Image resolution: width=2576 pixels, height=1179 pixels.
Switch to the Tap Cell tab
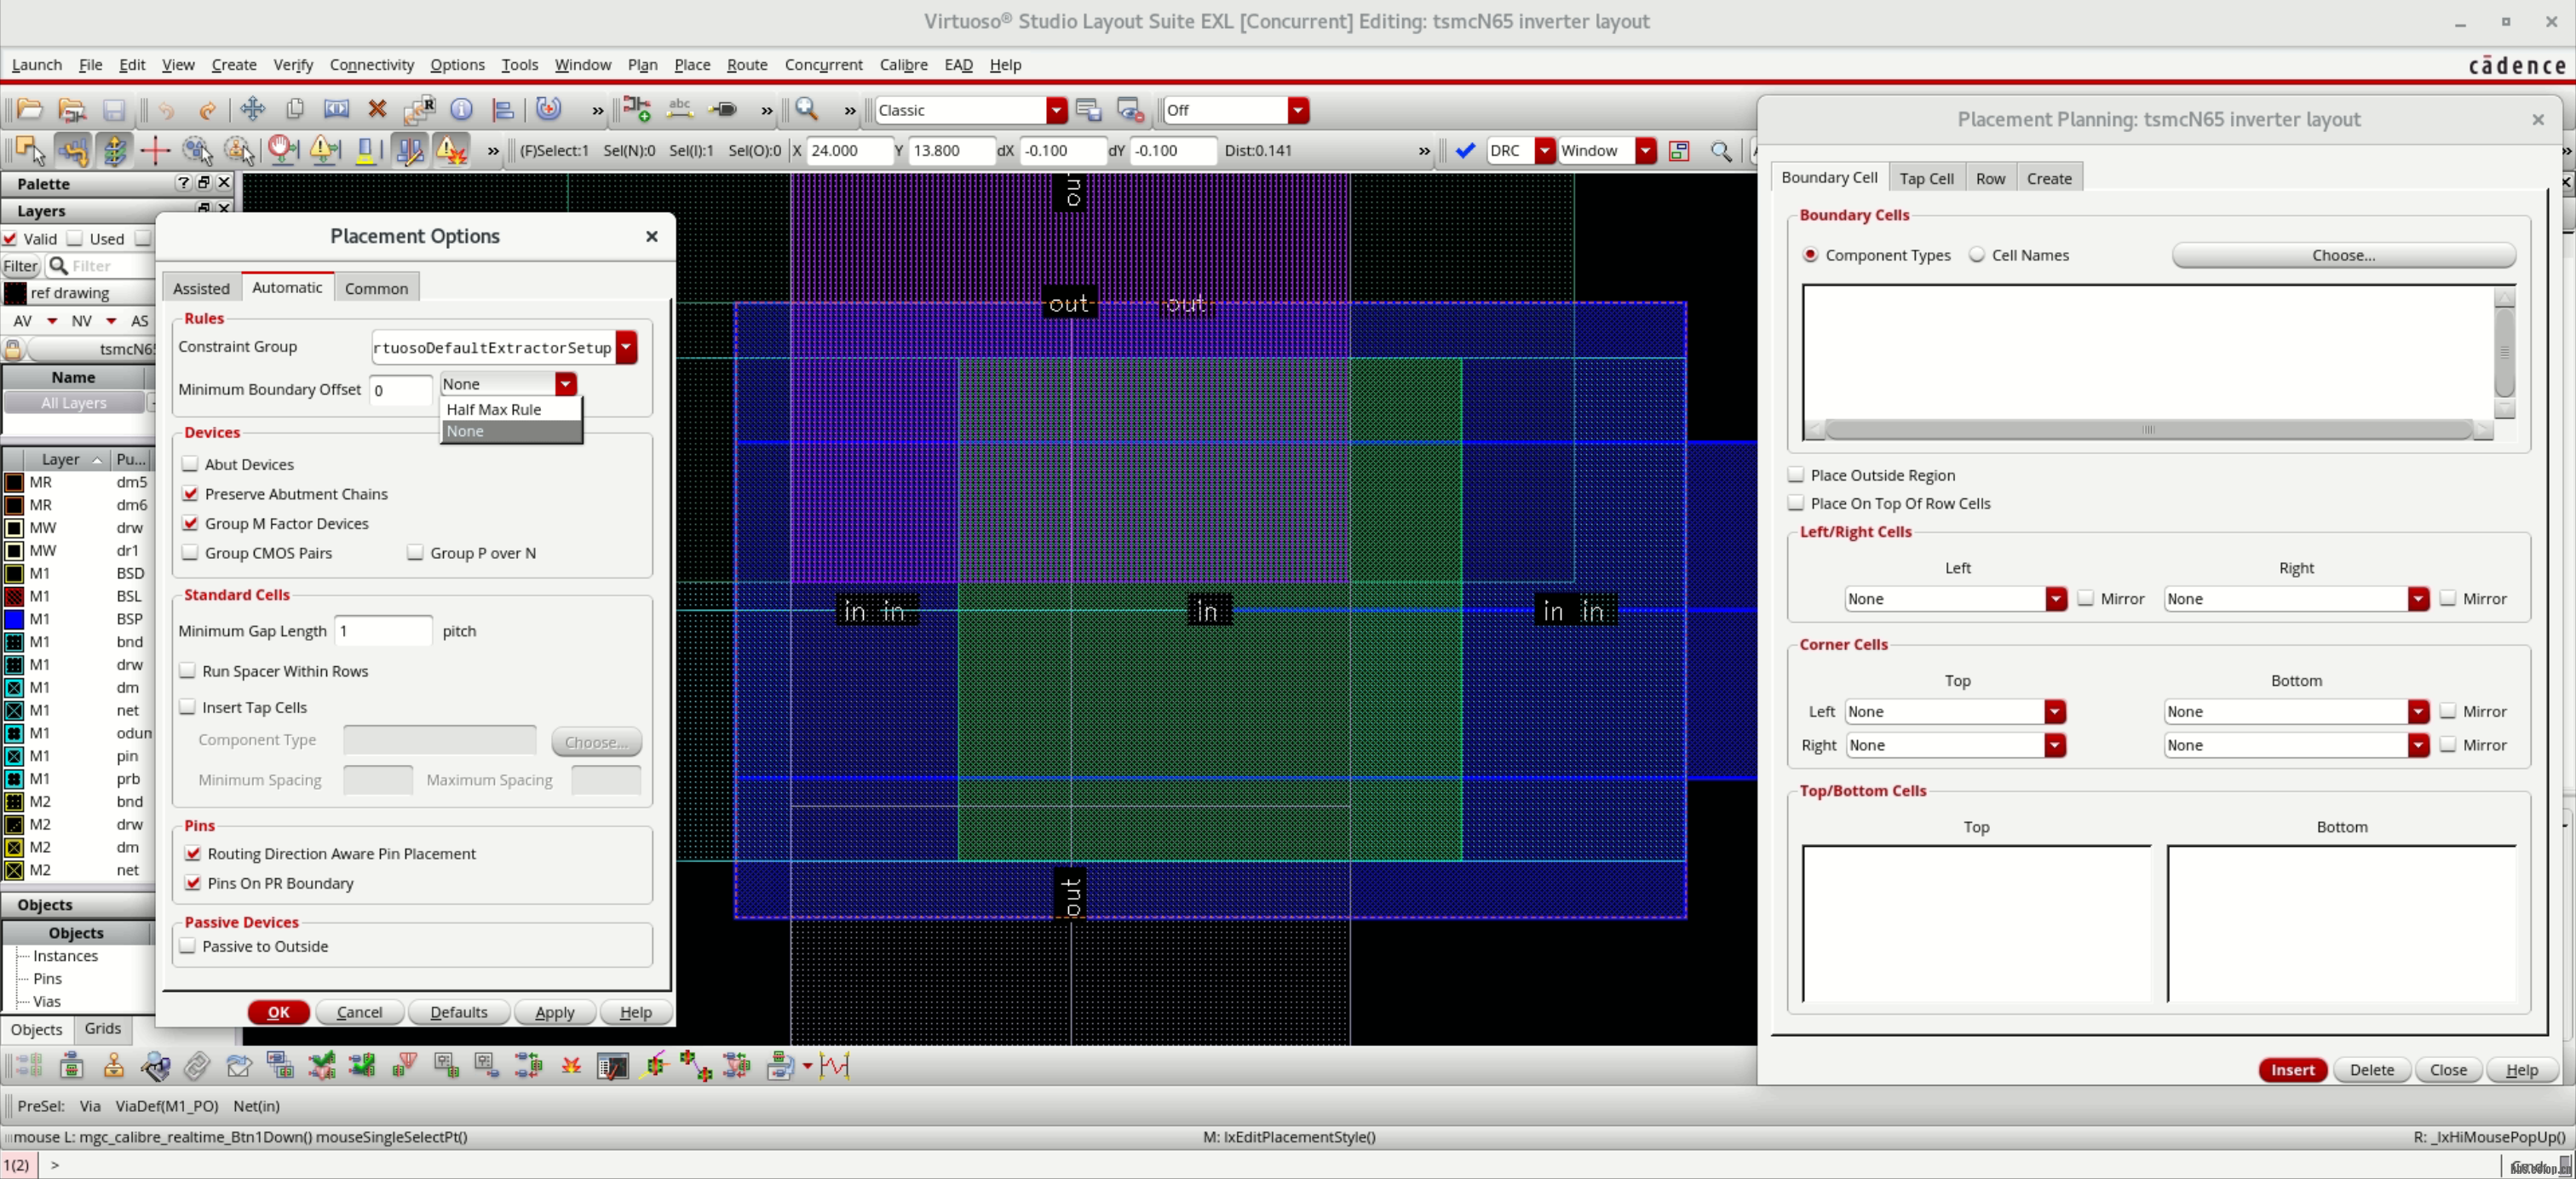(x=1927, y=177)
